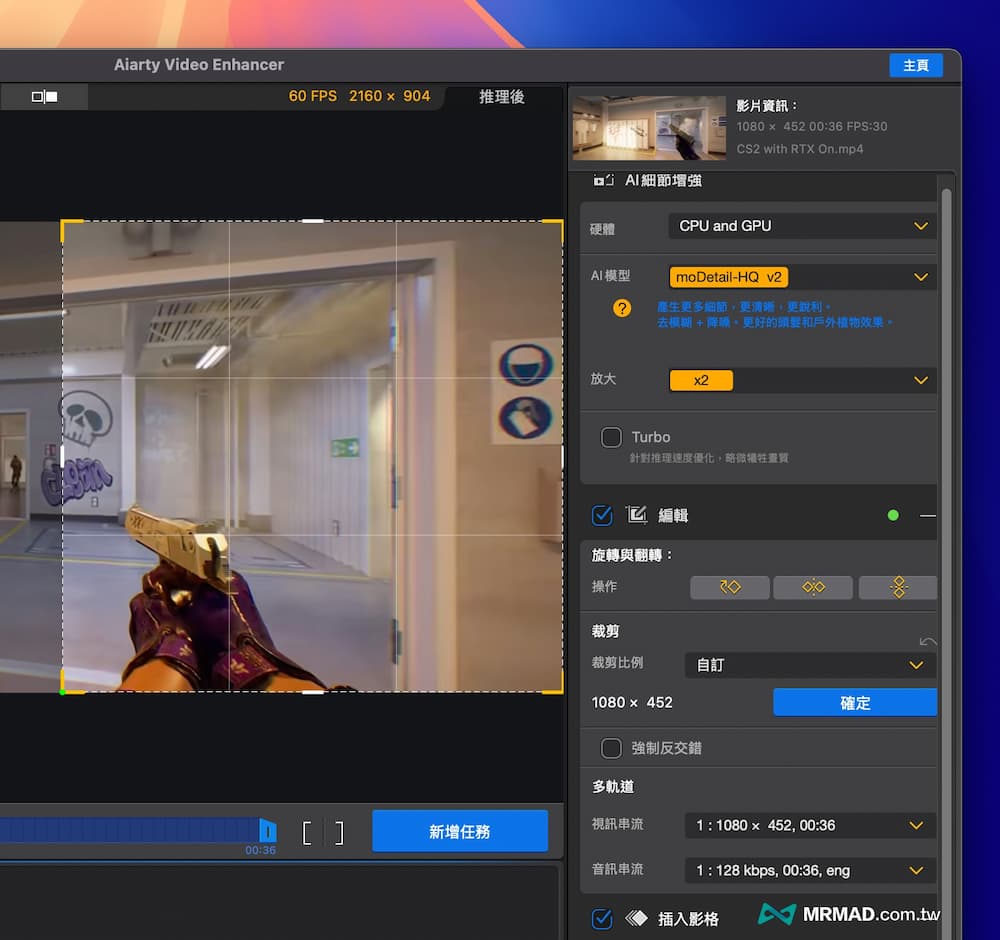Viewport: 1000px width, 940px height.
Task: Click the split-view compare icon
Action: (x=44, y=96)
